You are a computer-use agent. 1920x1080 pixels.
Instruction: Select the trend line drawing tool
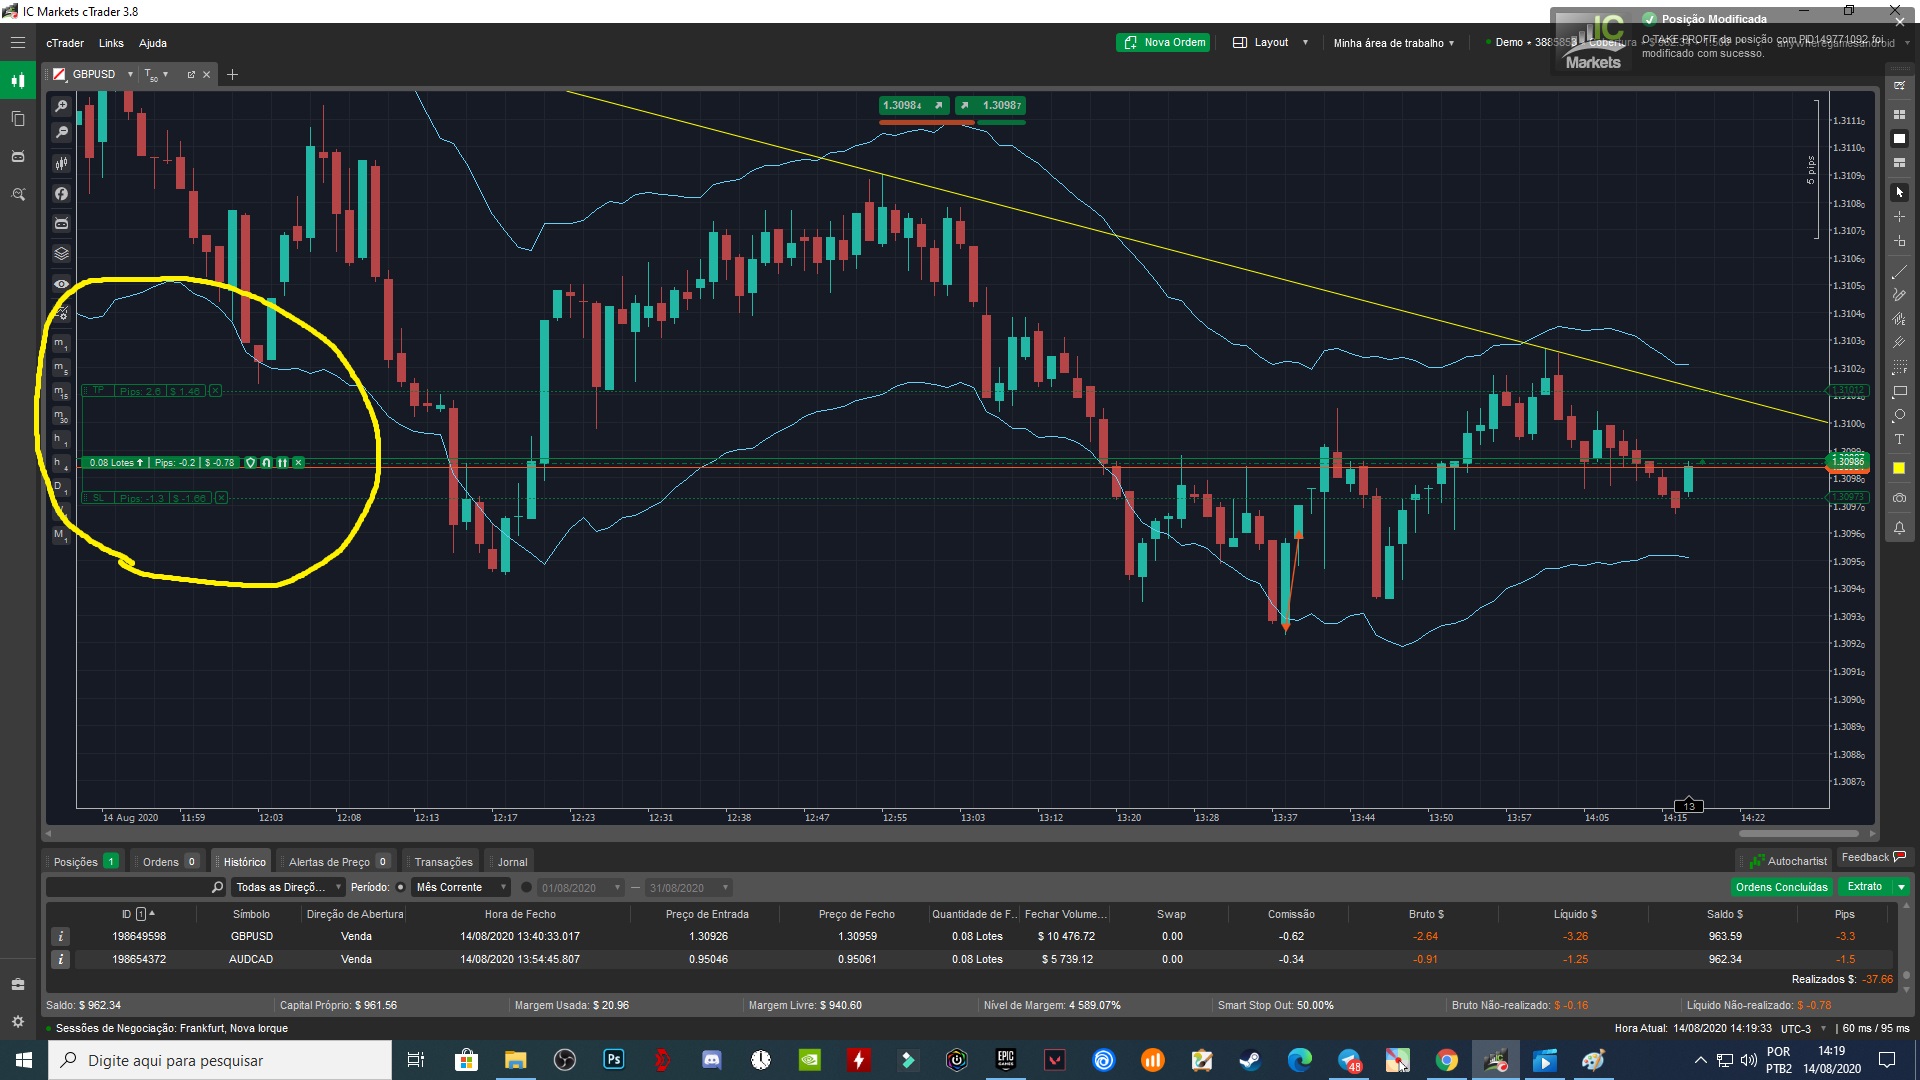coord(1899,272)
